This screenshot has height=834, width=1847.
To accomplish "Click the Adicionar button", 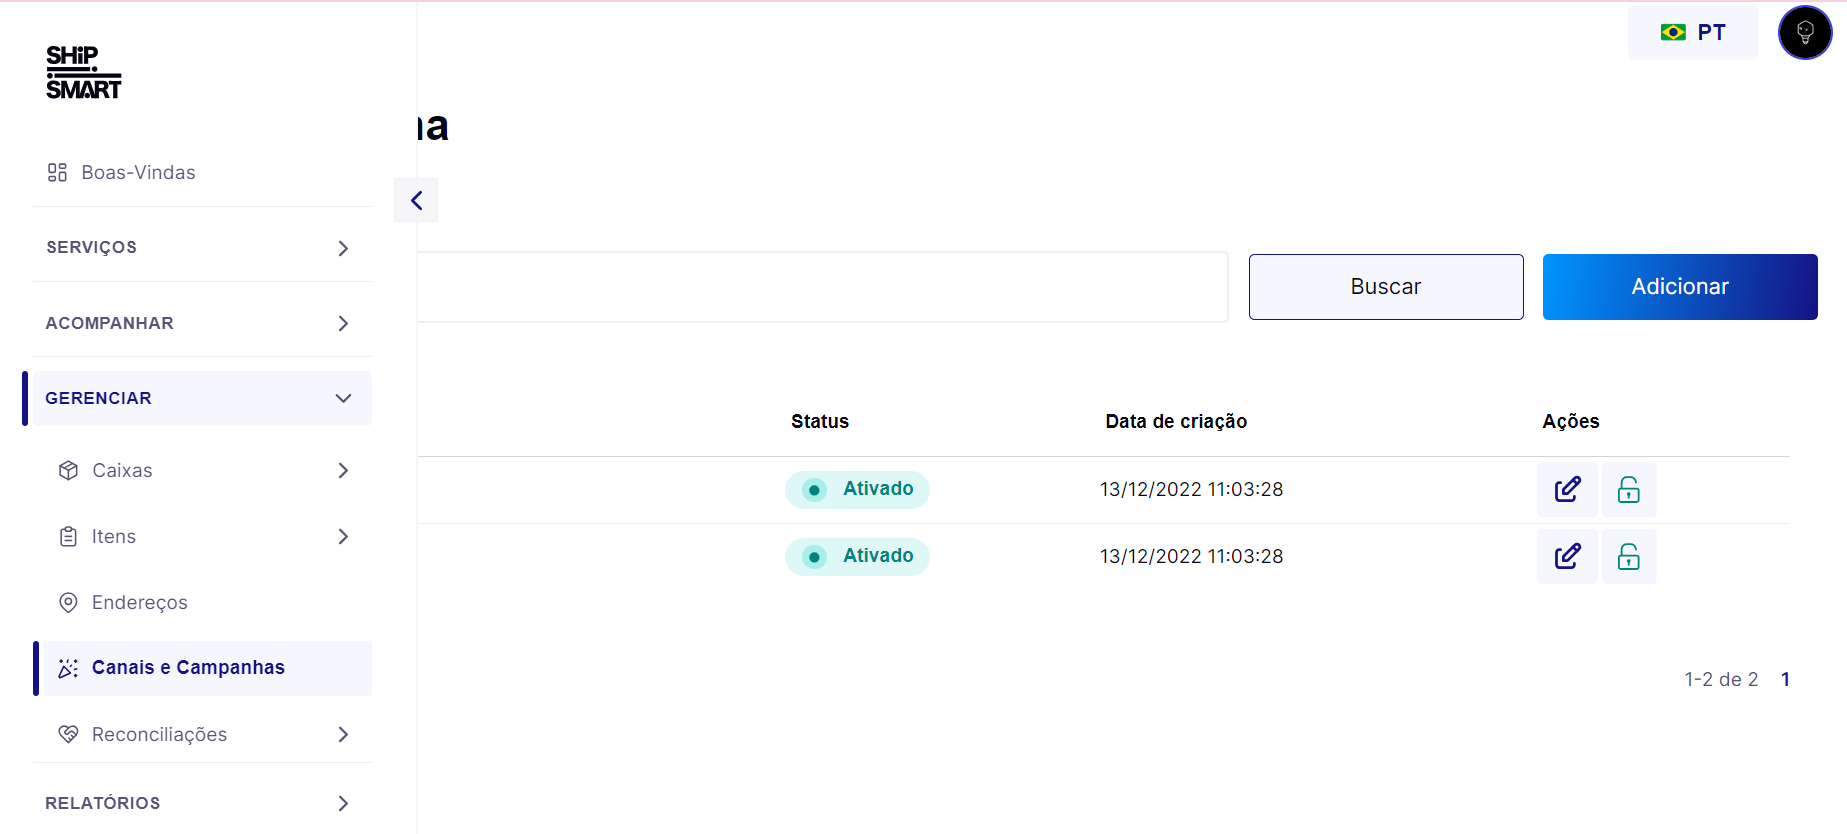I will point(1679,287).
